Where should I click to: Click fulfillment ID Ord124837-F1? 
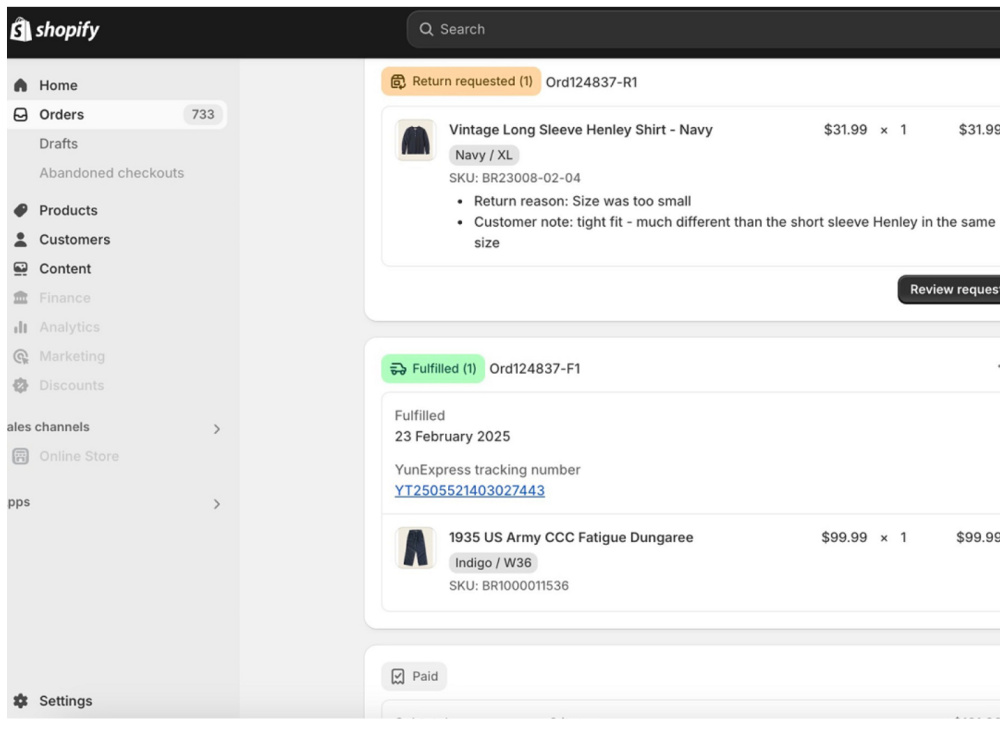pos(534,369)
